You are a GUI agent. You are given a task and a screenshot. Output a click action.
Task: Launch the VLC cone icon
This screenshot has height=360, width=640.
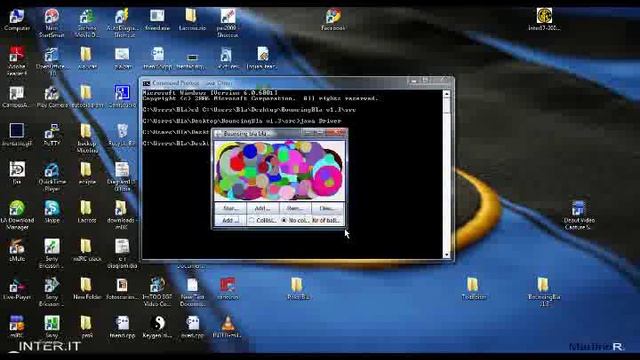point(228,327)
